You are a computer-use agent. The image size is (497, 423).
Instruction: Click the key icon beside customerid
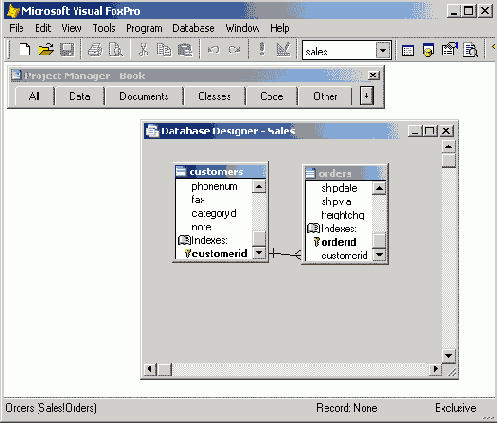(188, 254)
